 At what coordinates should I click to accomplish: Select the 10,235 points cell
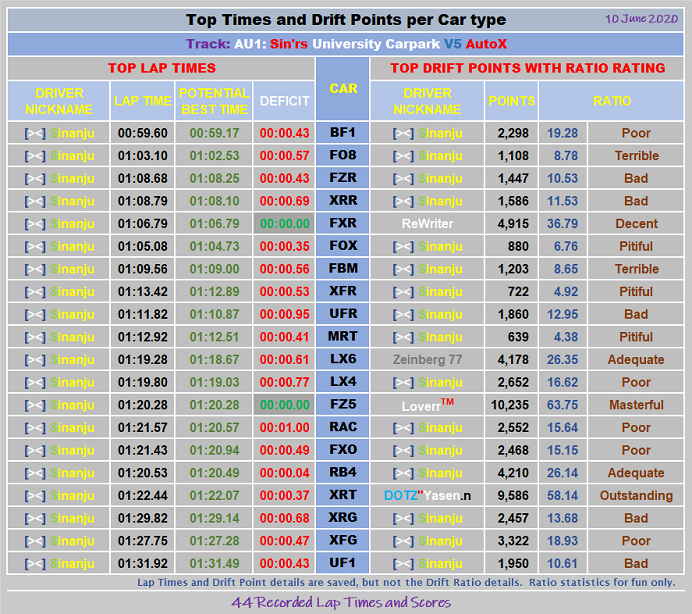click(x=511, y=405)
